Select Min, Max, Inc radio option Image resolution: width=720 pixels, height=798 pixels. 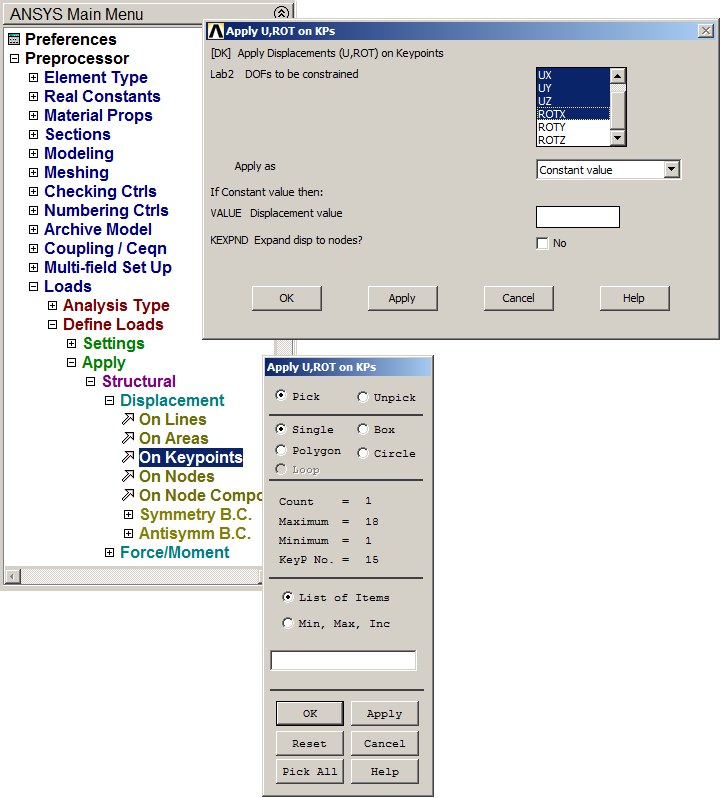288,623
